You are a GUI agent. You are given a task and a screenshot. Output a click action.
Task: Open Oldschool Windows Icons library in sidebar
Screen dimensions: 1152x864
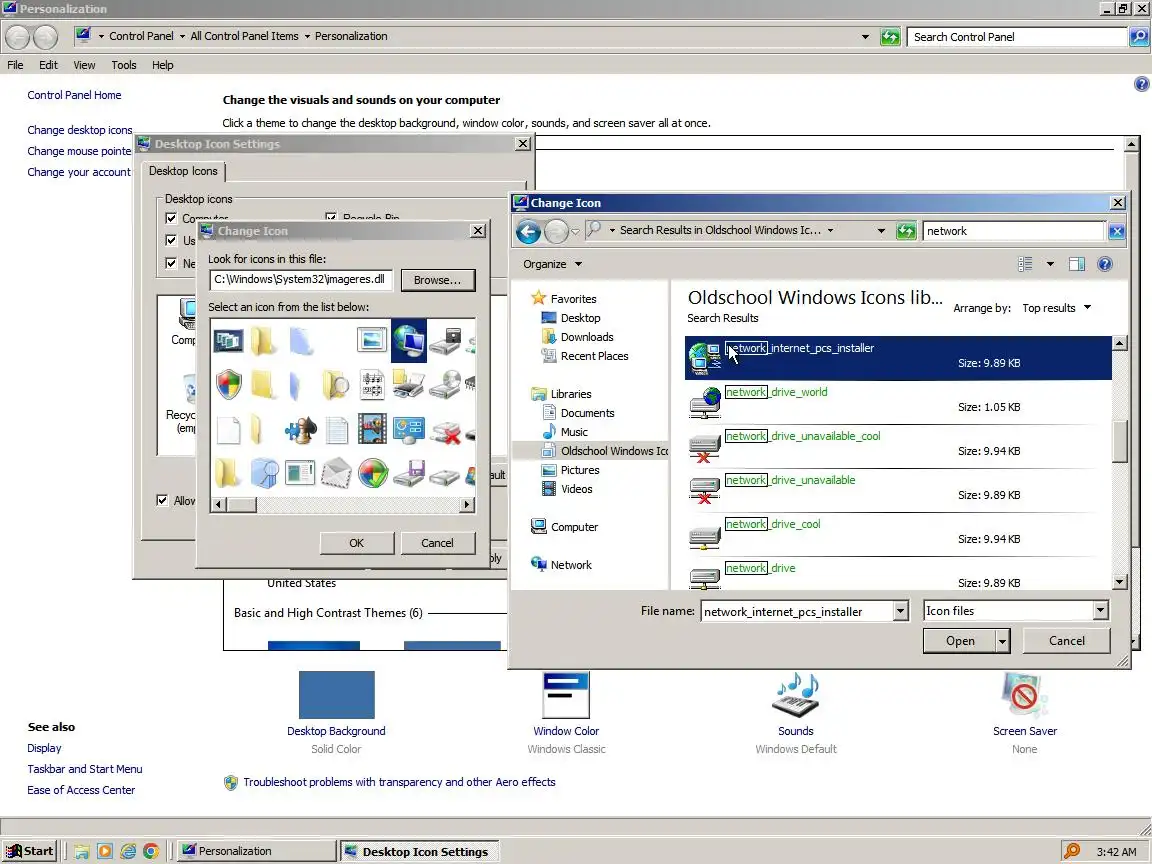click(x=604, y=451)
